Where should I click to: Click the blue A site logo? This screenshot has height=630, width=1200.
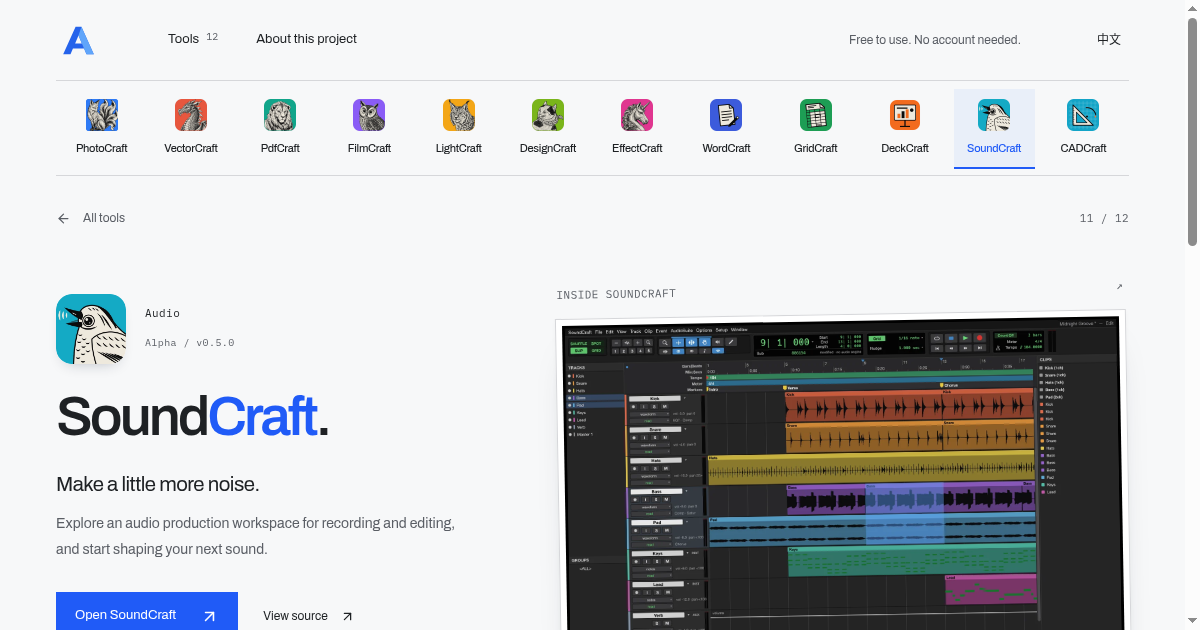78,40
